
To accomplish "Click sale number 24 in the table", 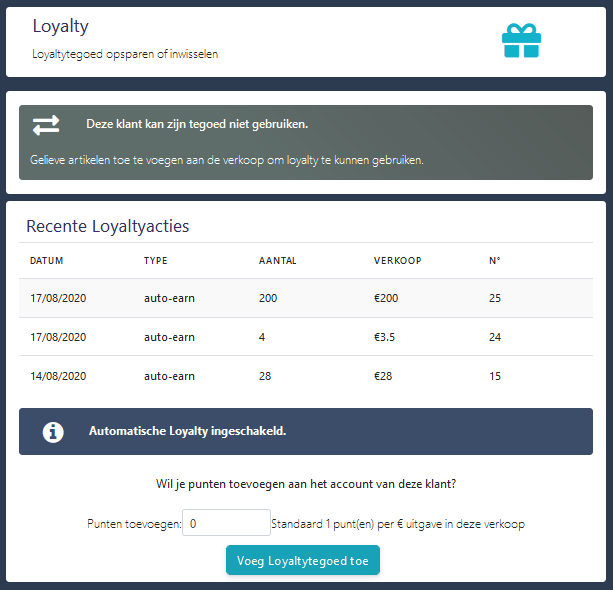I will pos(495,337).
